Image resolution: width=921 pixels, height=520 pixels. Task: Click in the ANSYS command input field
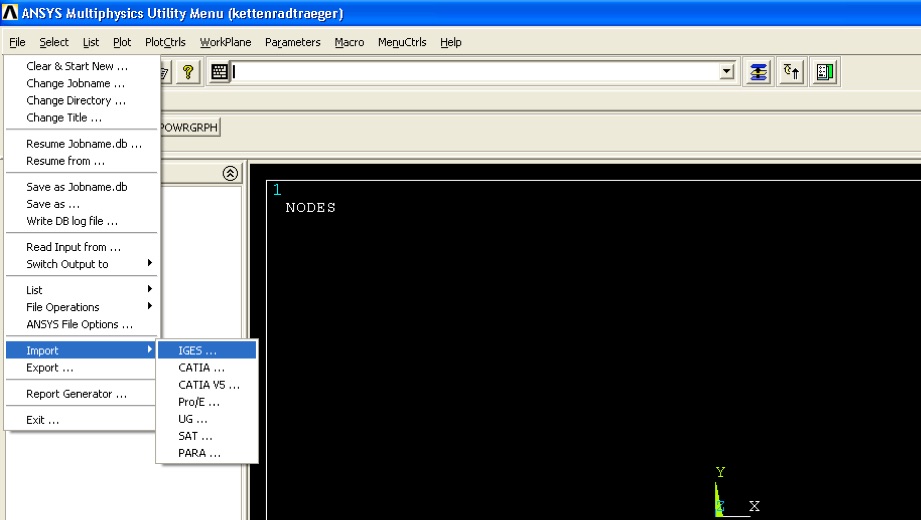coord(475,72)
